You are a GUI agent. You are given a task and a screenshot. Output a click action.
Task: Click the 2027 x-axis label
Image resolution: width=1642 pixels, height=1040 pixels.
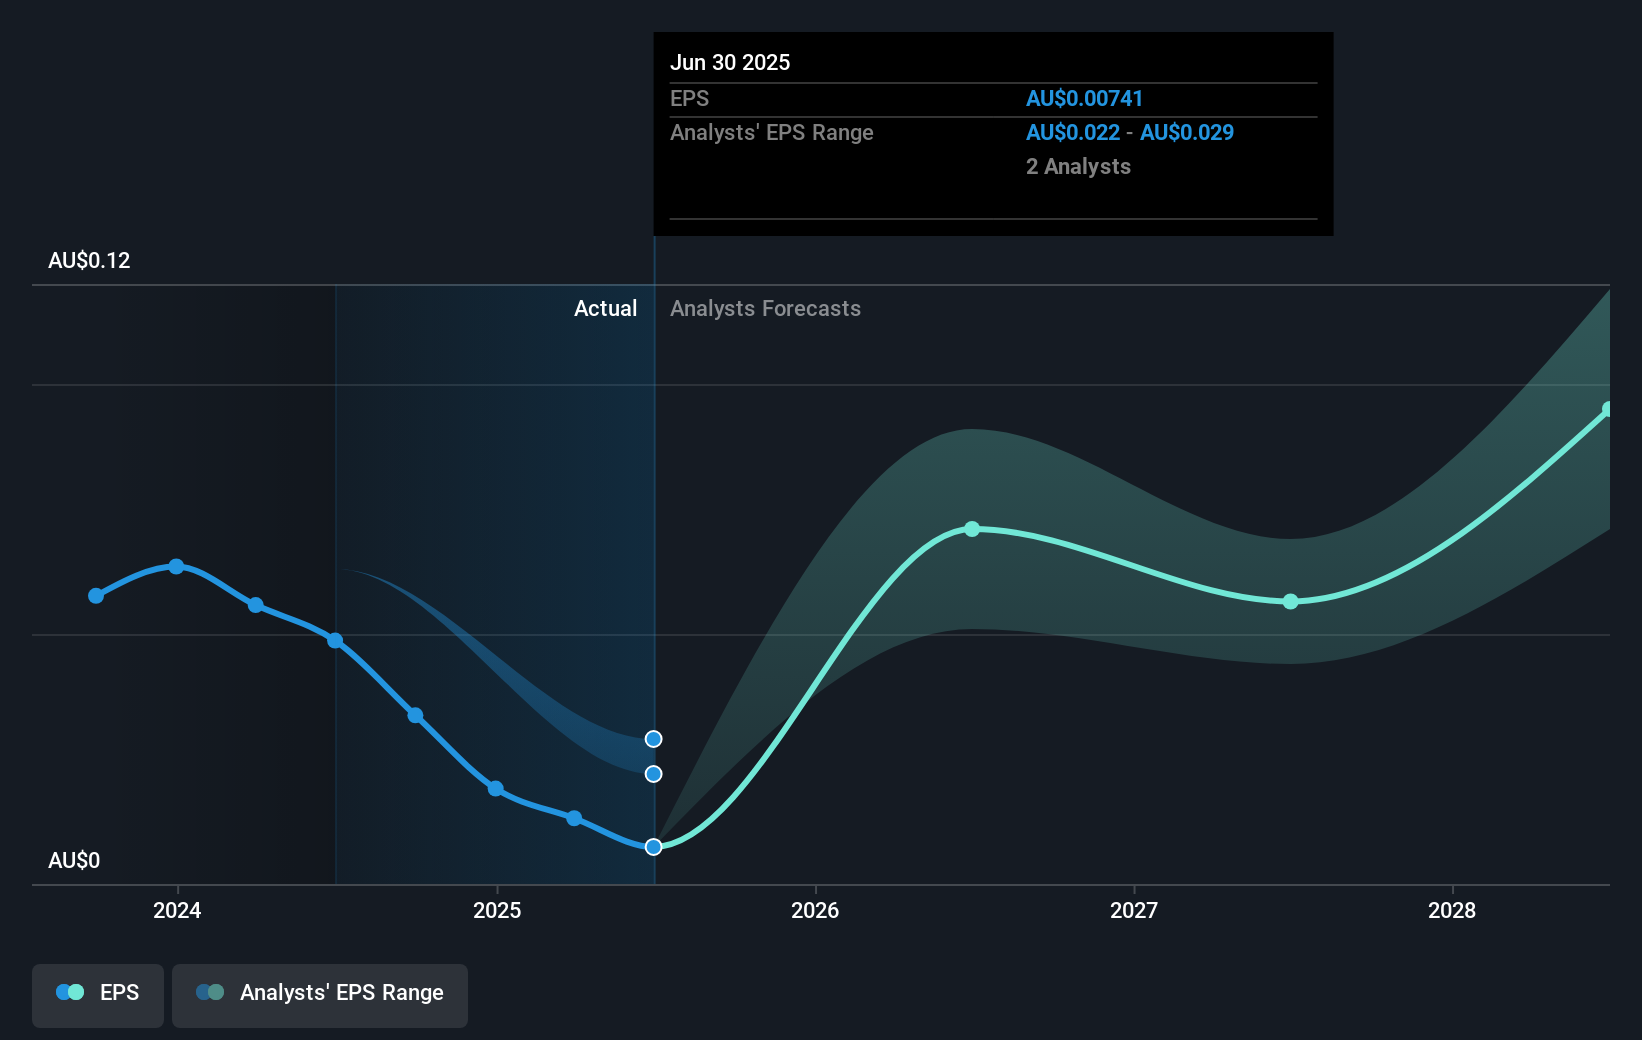[x=1134, y=910]
